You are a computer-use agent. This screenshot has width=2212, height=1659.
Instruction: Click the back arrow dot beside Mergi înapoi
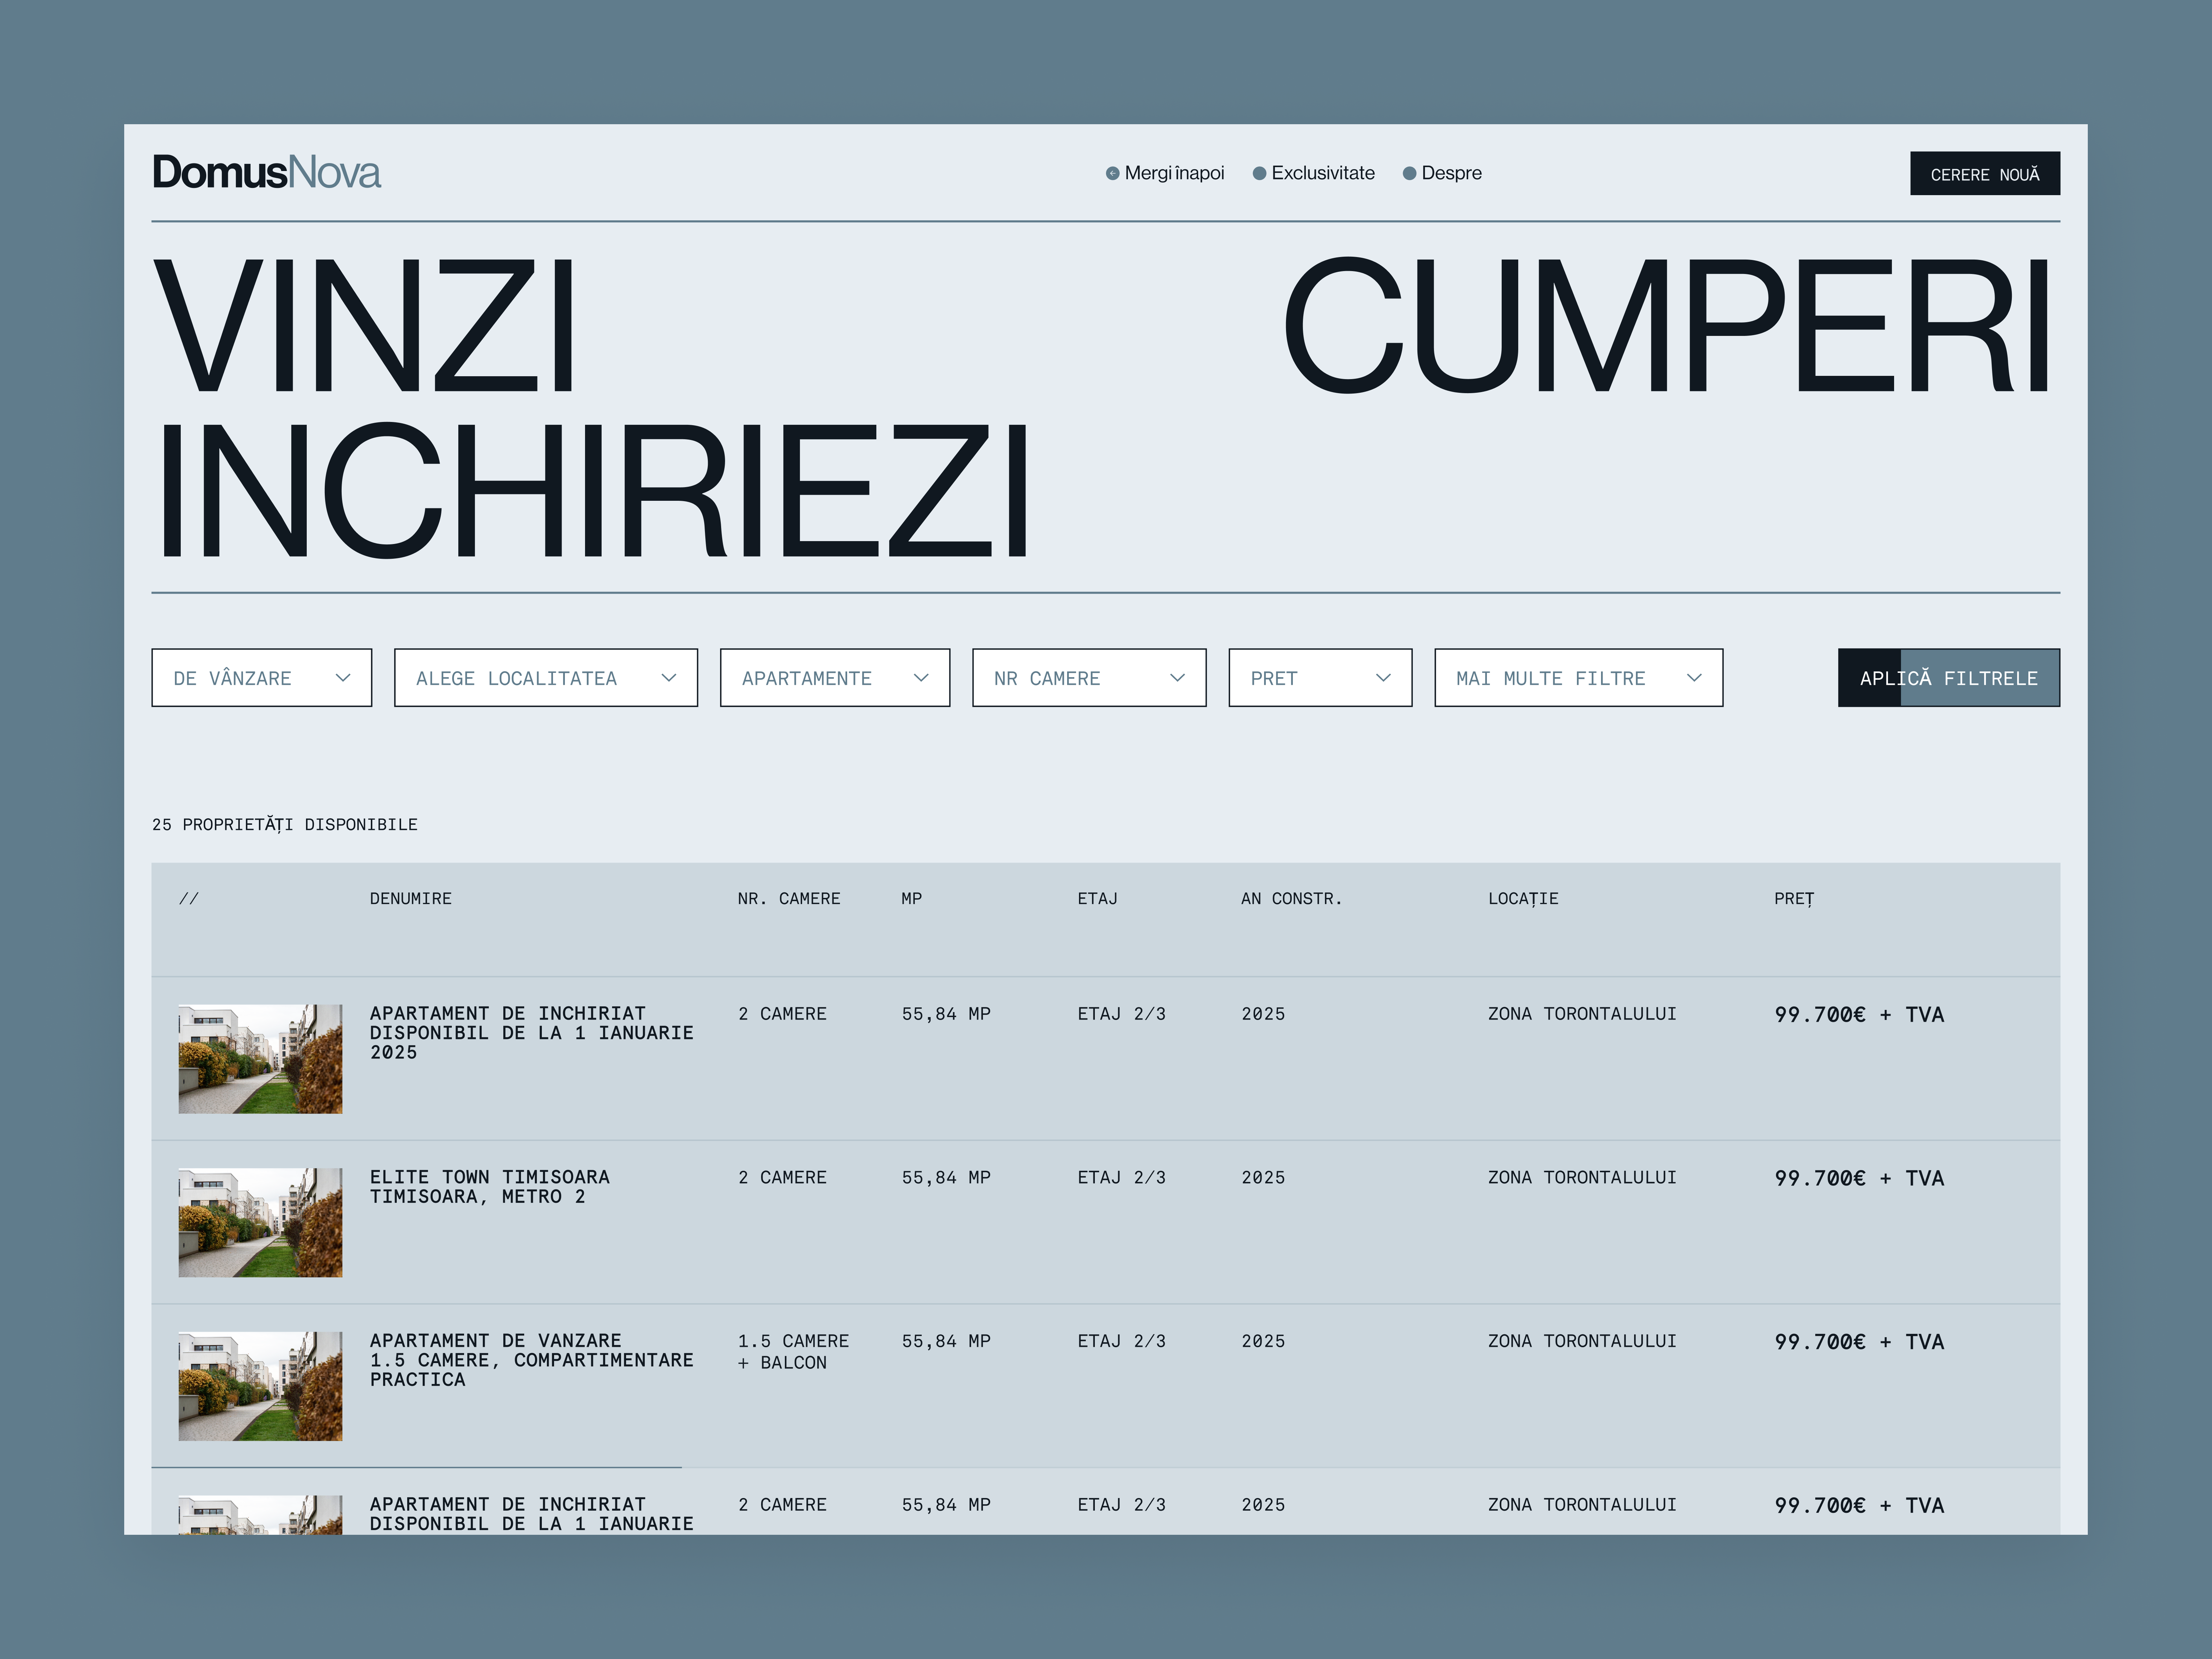coord(1112,174)
